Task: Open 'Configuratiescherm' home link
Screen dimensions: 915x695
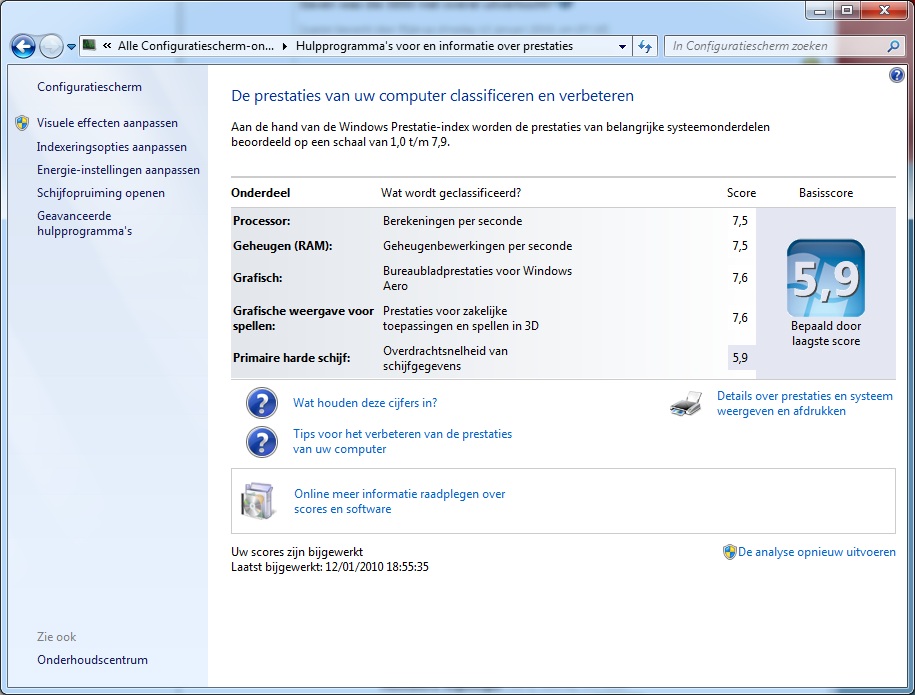Action: [x=89, y=87]
